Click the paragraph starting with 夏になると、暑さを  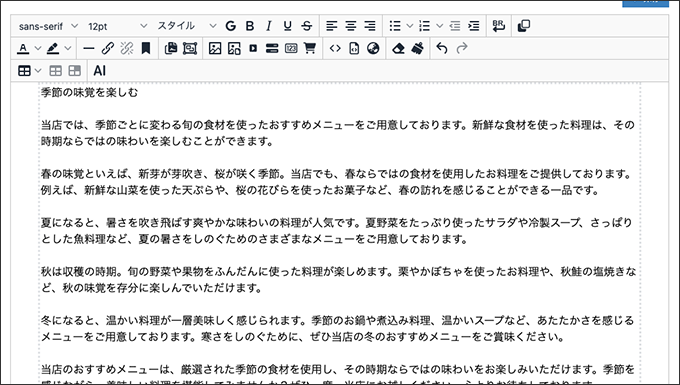click(337, 231)
